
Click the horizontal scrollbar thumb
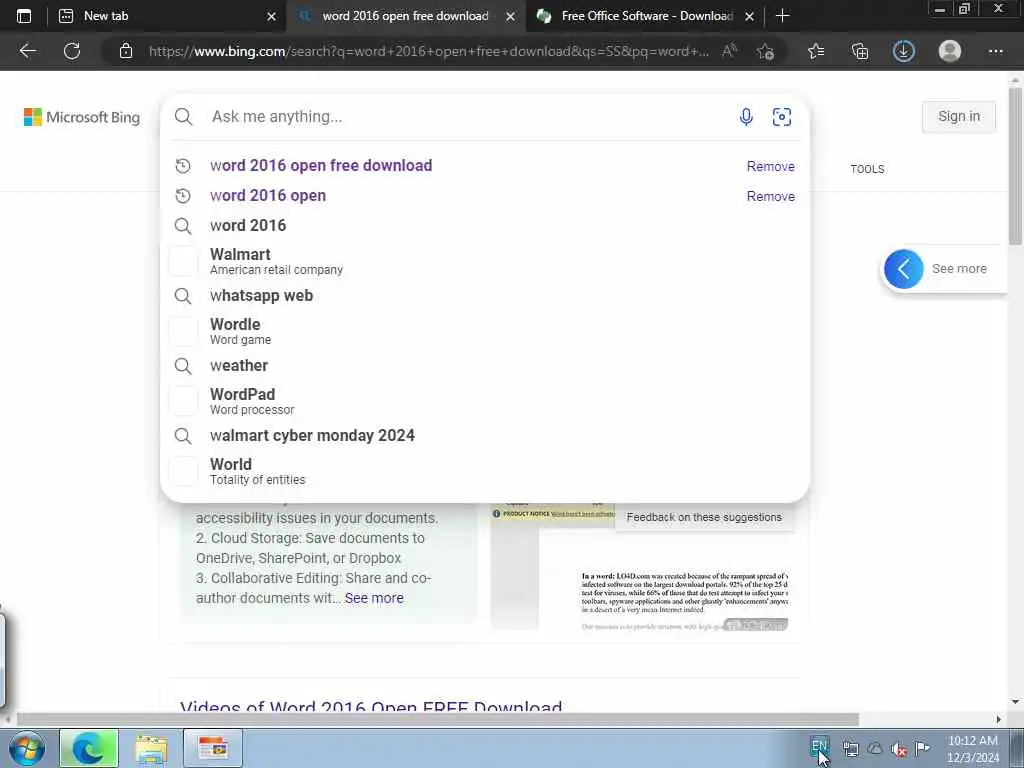(x=438, y=720)
